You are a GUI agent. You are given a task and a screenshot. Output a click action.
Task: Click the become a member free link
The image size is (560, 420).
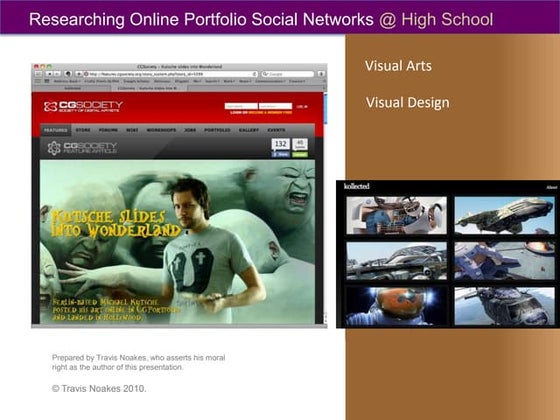tap(270, 112)
